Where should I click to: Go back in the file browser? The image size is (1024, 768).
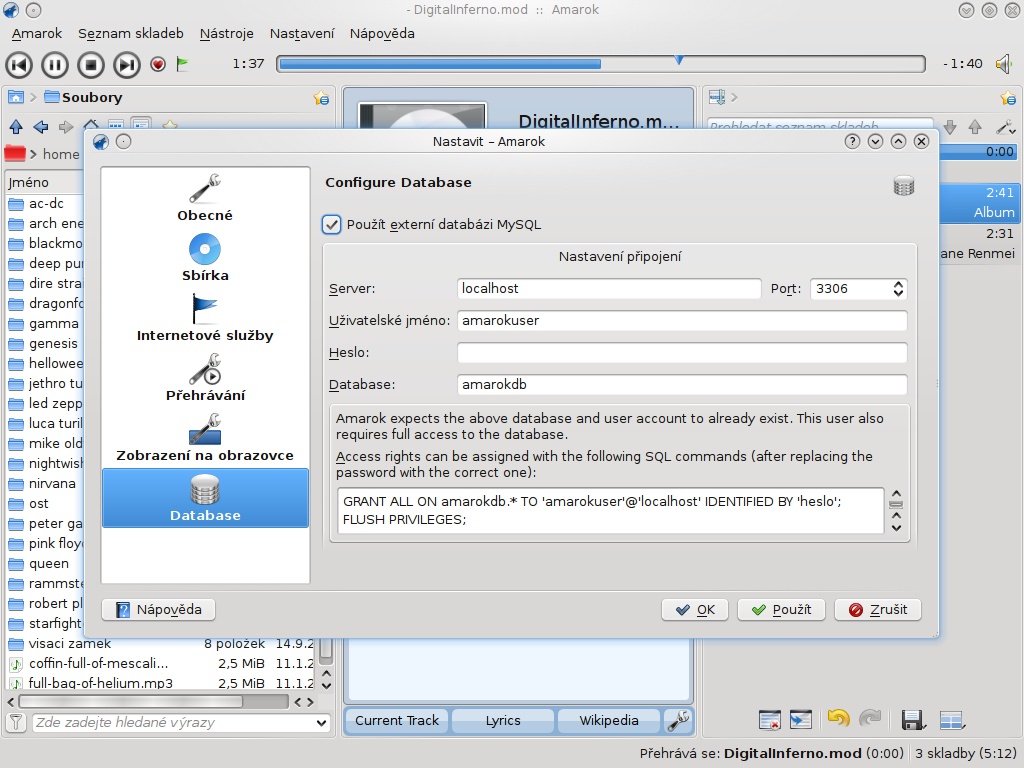(x=41, y=127)
